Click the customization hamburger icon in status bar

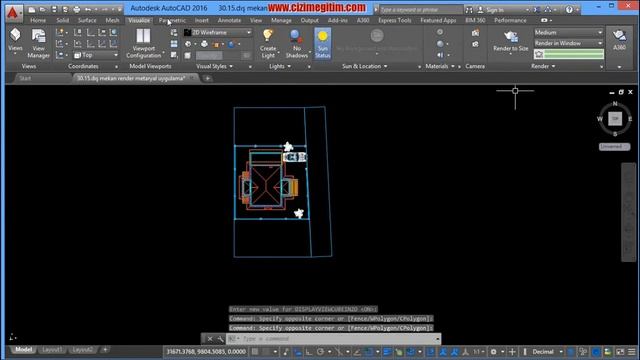click(x=631, y=352)
